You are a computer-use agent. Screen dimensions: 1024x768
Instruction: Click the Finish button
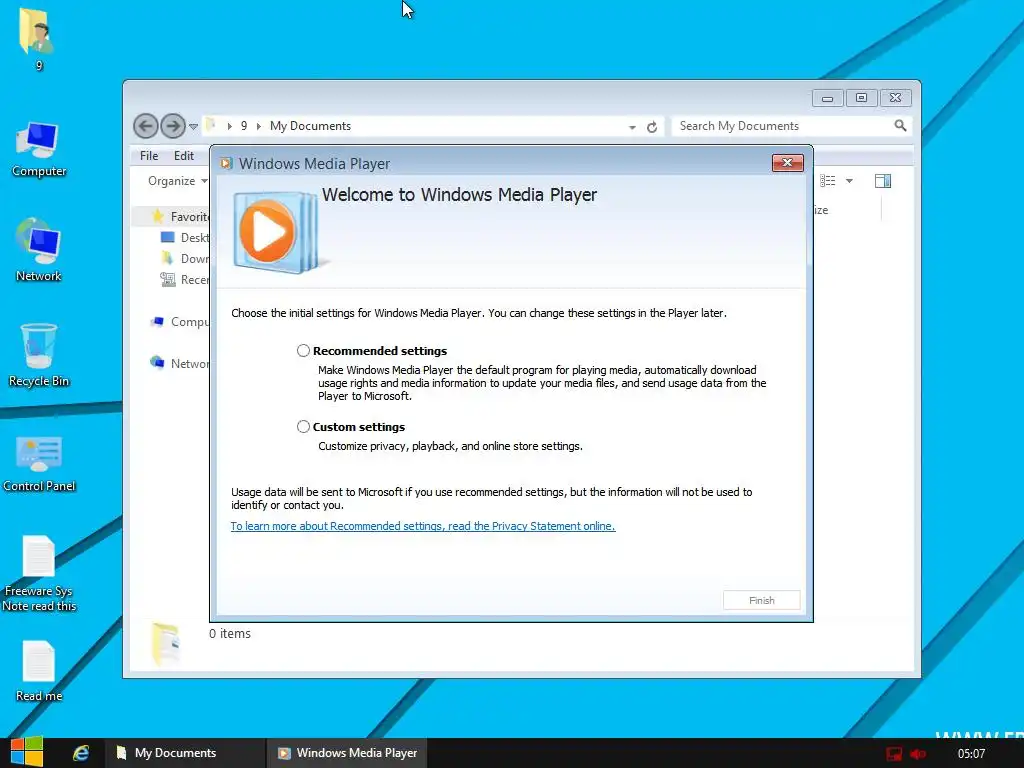tap(761, 600)
